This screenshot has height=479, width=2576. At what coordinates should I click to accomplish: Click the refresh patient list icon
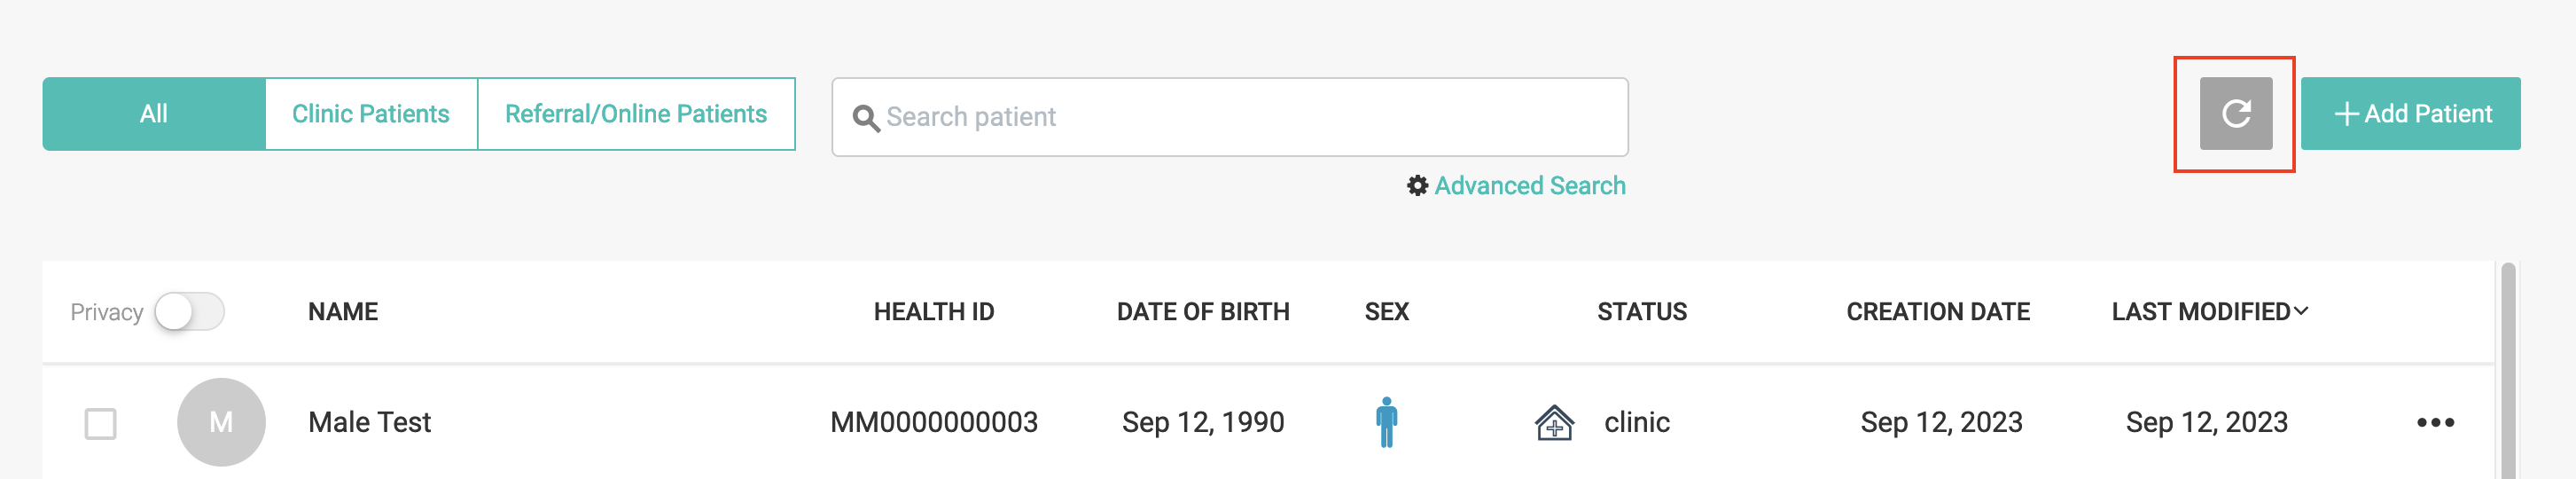click(2235, 114)
